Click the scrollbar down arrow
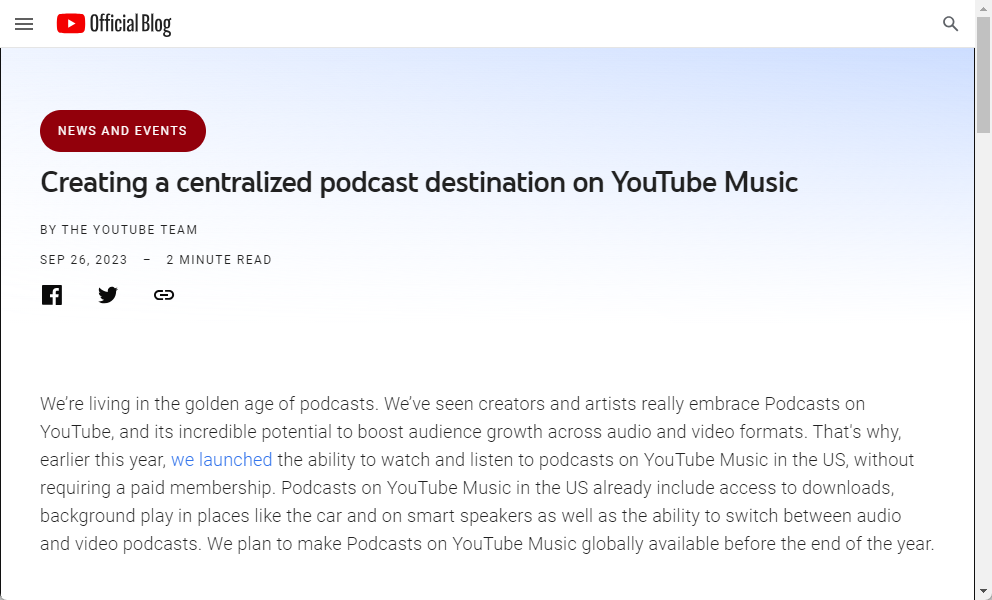This screenshot has width=992, height=600. click(x=981, y=591)
